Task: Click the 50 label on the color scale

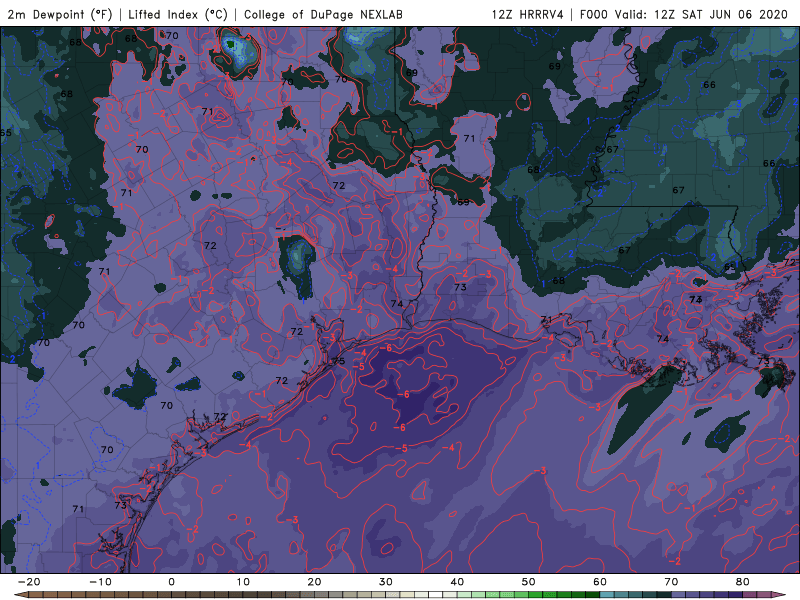Action: [529, 582]
